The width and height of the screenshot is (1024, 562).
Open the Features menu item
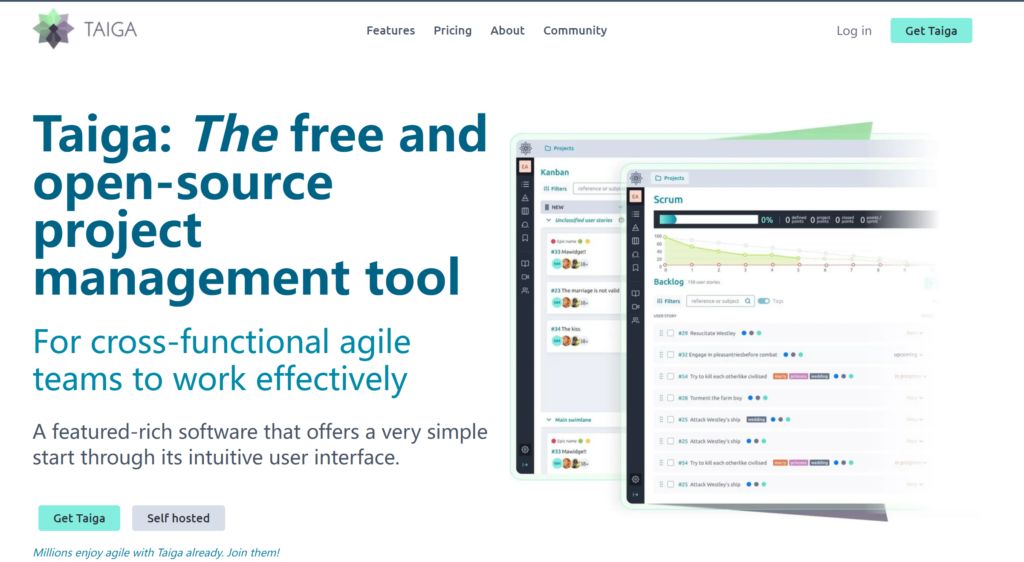[x=391, y=31]
